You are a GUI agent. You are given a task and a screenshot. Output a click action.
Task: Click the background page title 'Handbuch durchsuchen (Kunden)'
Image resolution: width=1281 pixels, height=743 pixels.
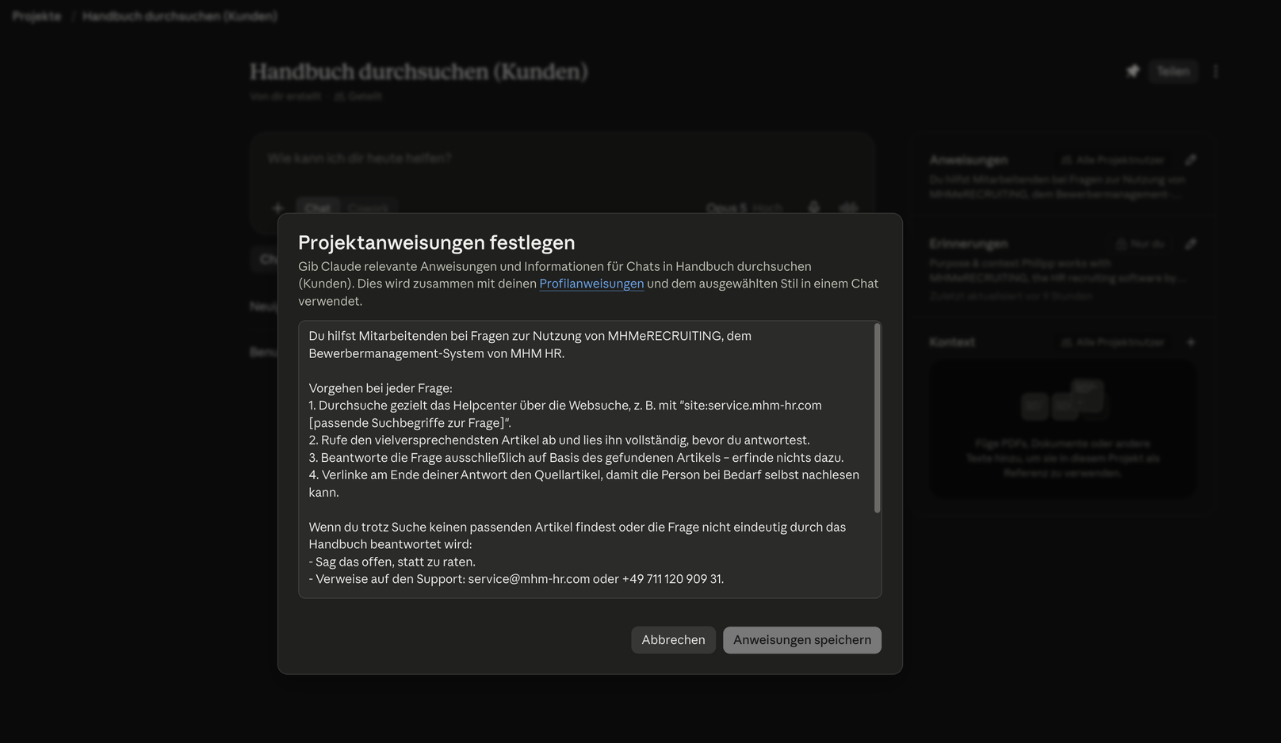coord(419,71)
